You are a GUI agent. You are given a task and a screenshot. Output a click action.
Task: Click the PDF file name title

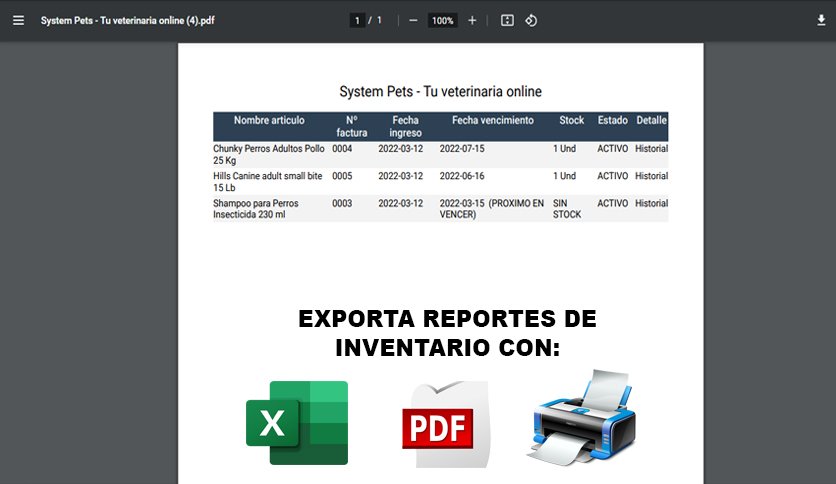coord(127,20)
